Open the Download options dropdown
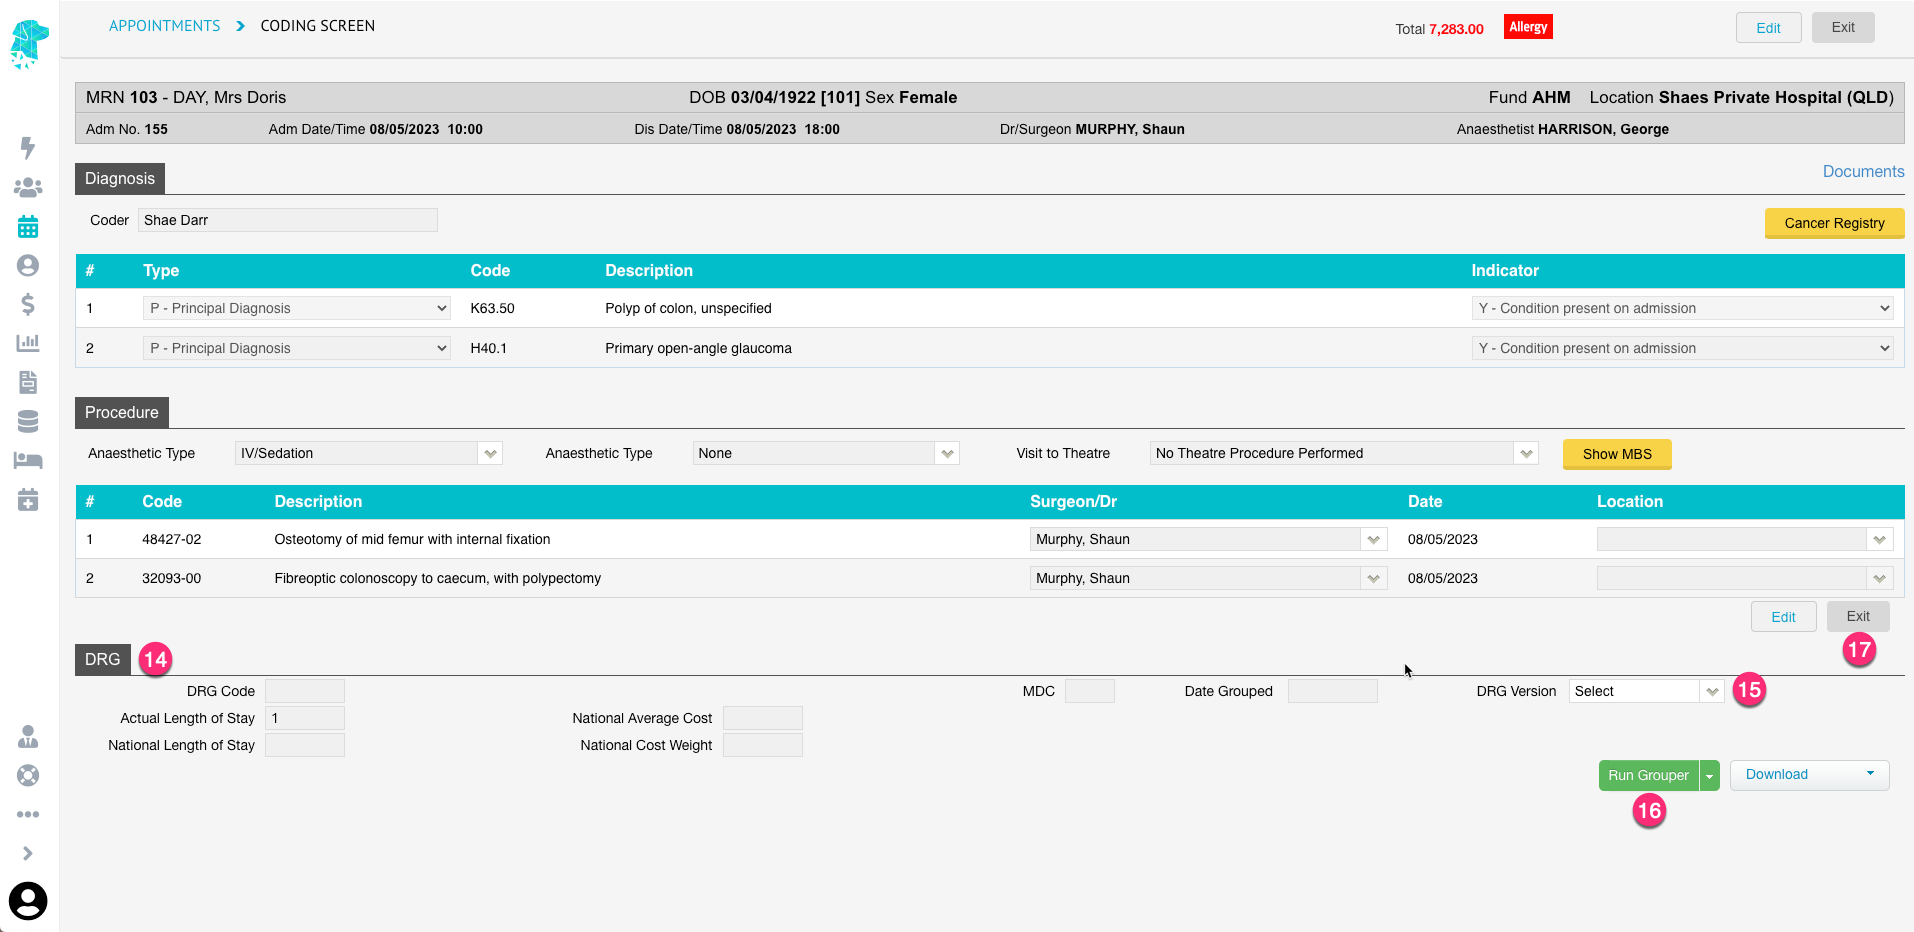 1869,774
